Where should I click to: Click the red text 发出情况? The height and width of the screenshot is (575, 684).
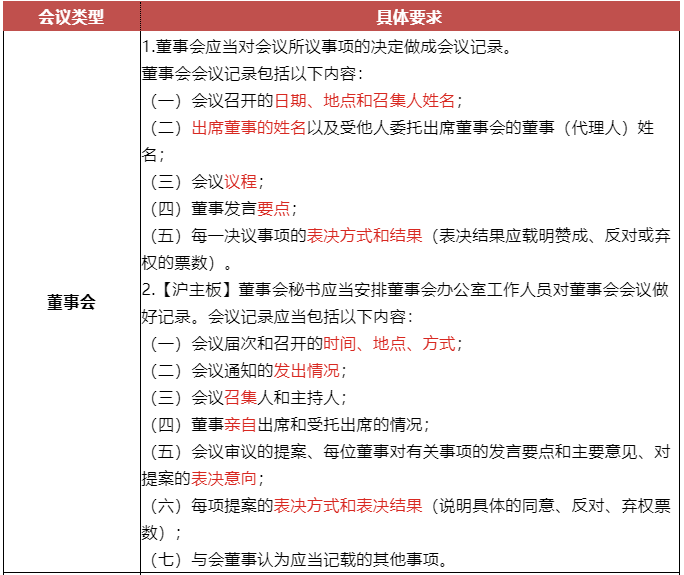307,371
